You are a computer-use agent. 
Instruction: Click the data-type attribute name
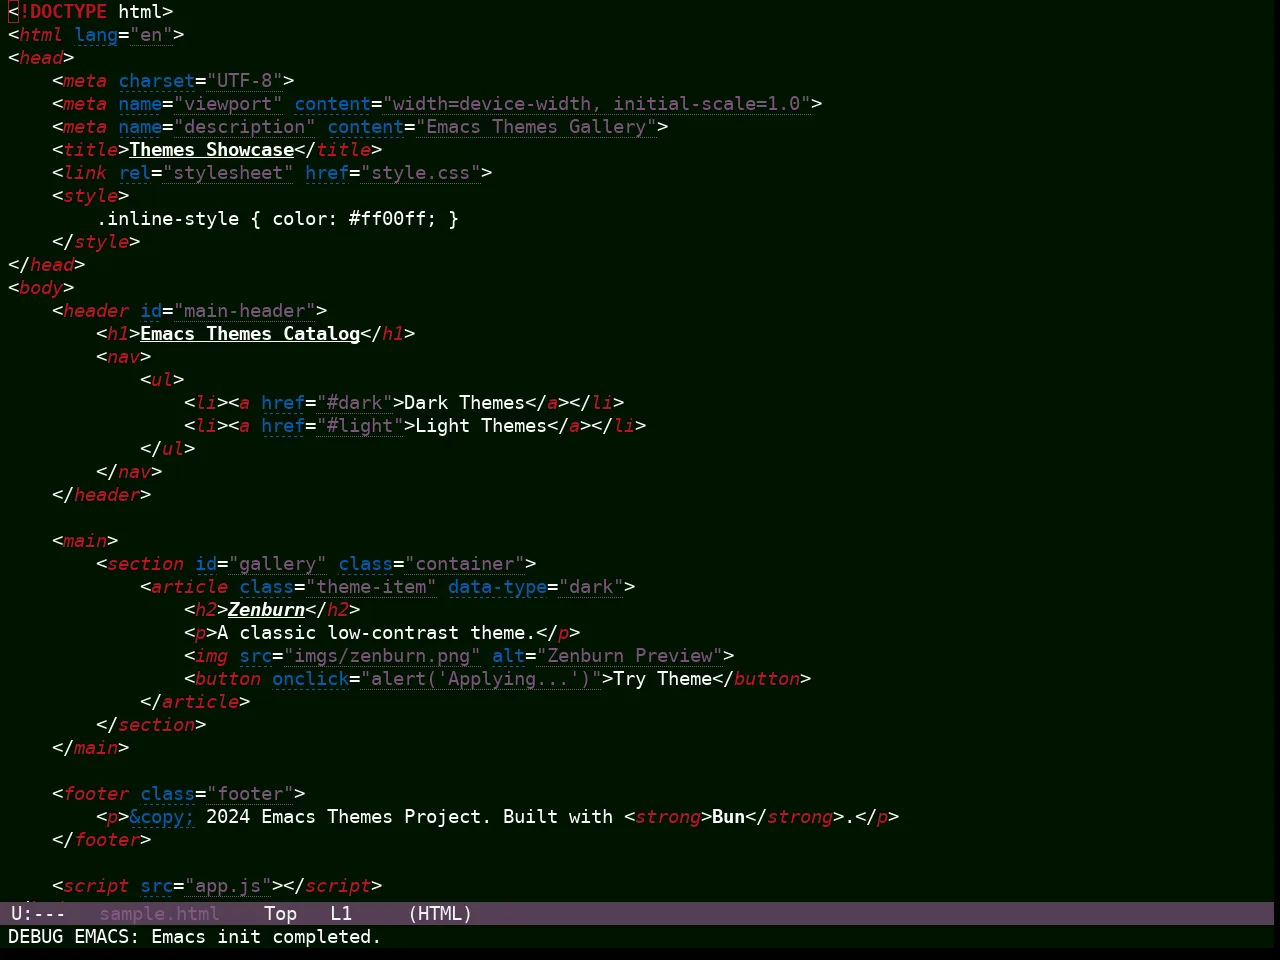[498, 587]
